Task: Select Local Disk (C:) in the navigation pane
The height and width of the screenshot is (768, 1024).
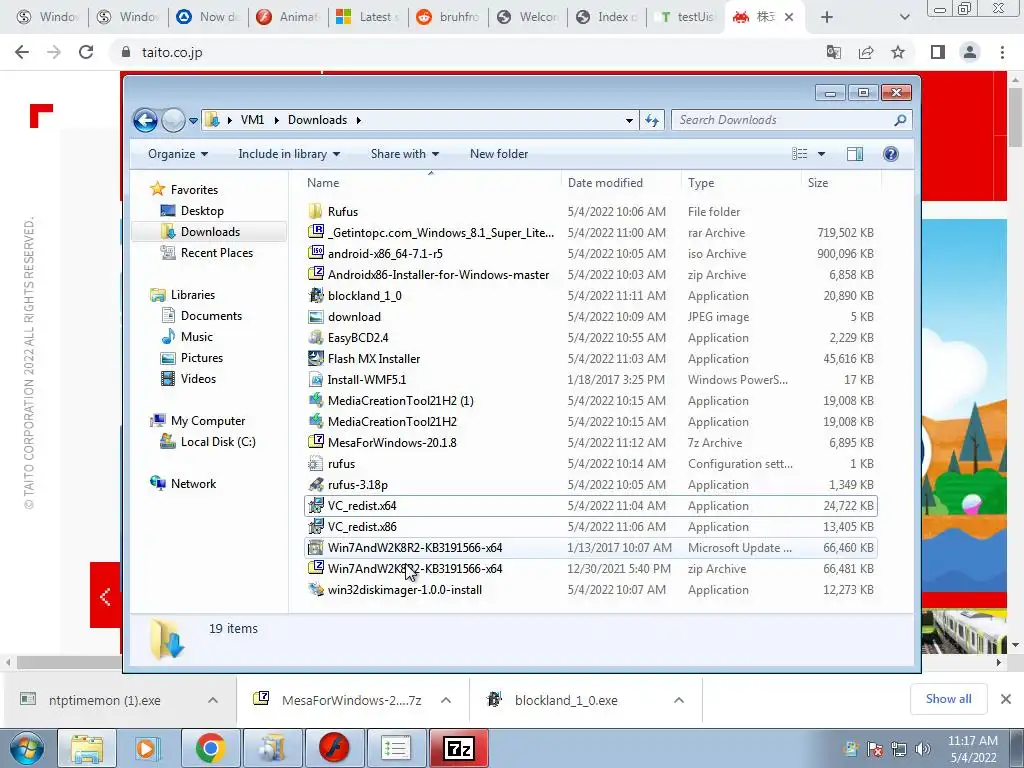Action: click(217, 442)
